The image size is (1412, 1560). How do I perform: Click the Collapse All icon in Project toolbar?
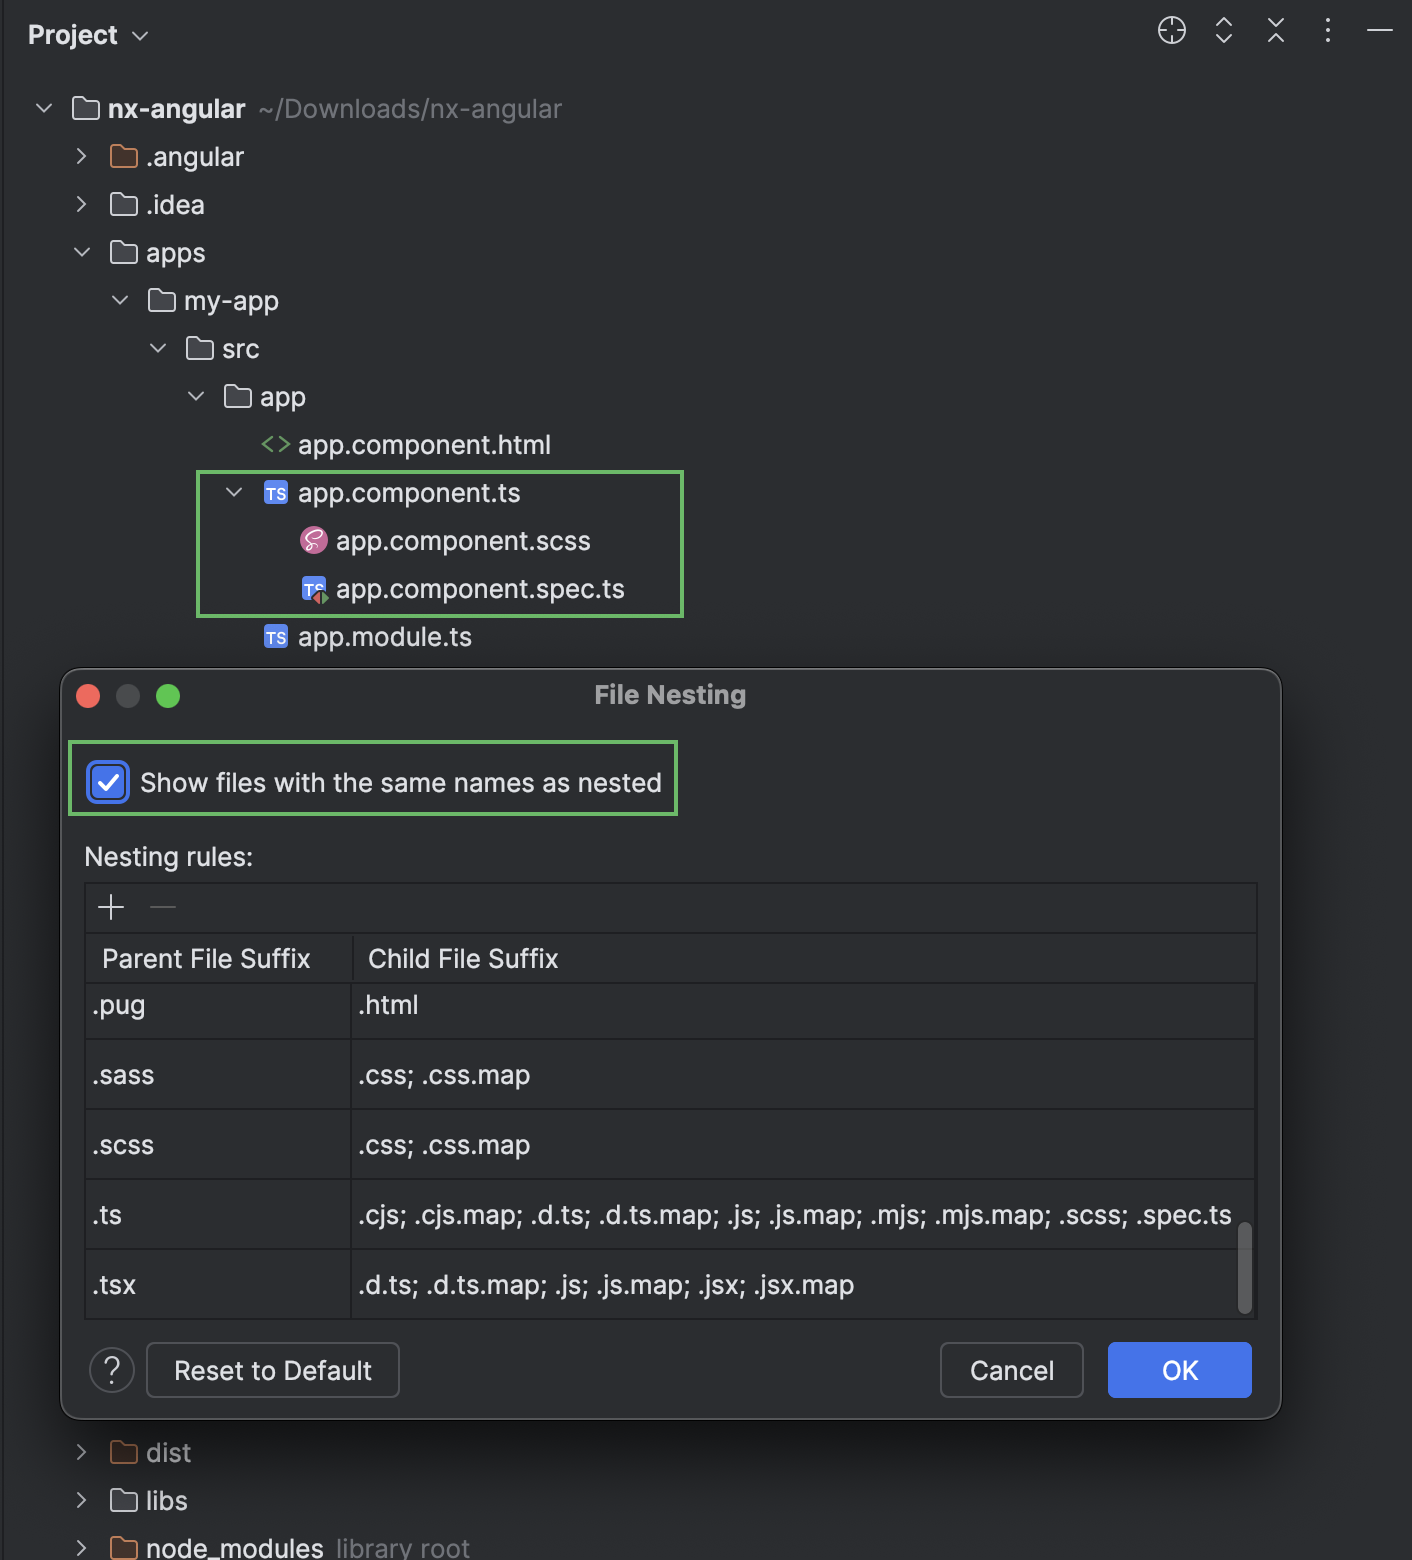tap(1276, 31)
